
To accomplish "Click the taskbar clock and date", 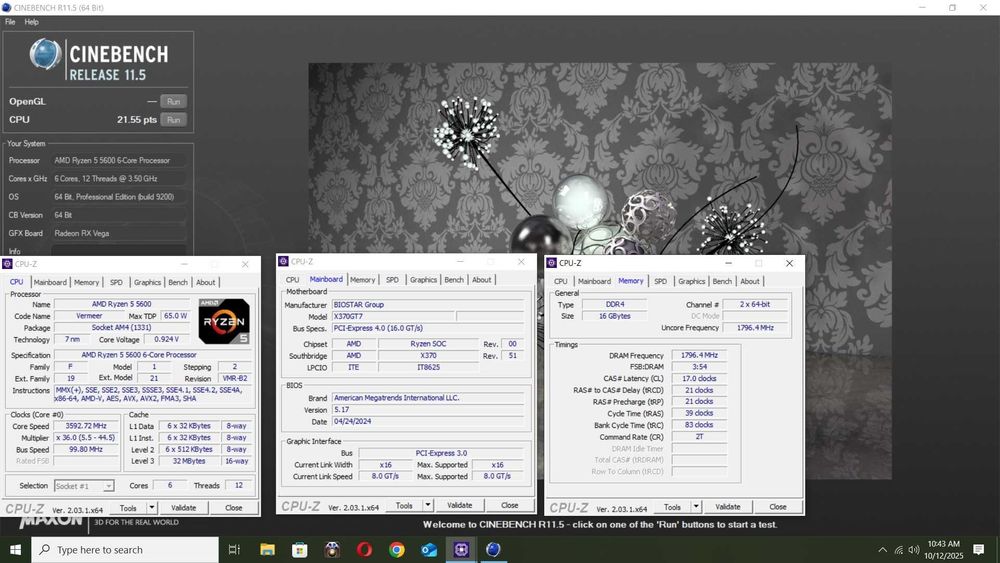I will (x=943, y=550).
